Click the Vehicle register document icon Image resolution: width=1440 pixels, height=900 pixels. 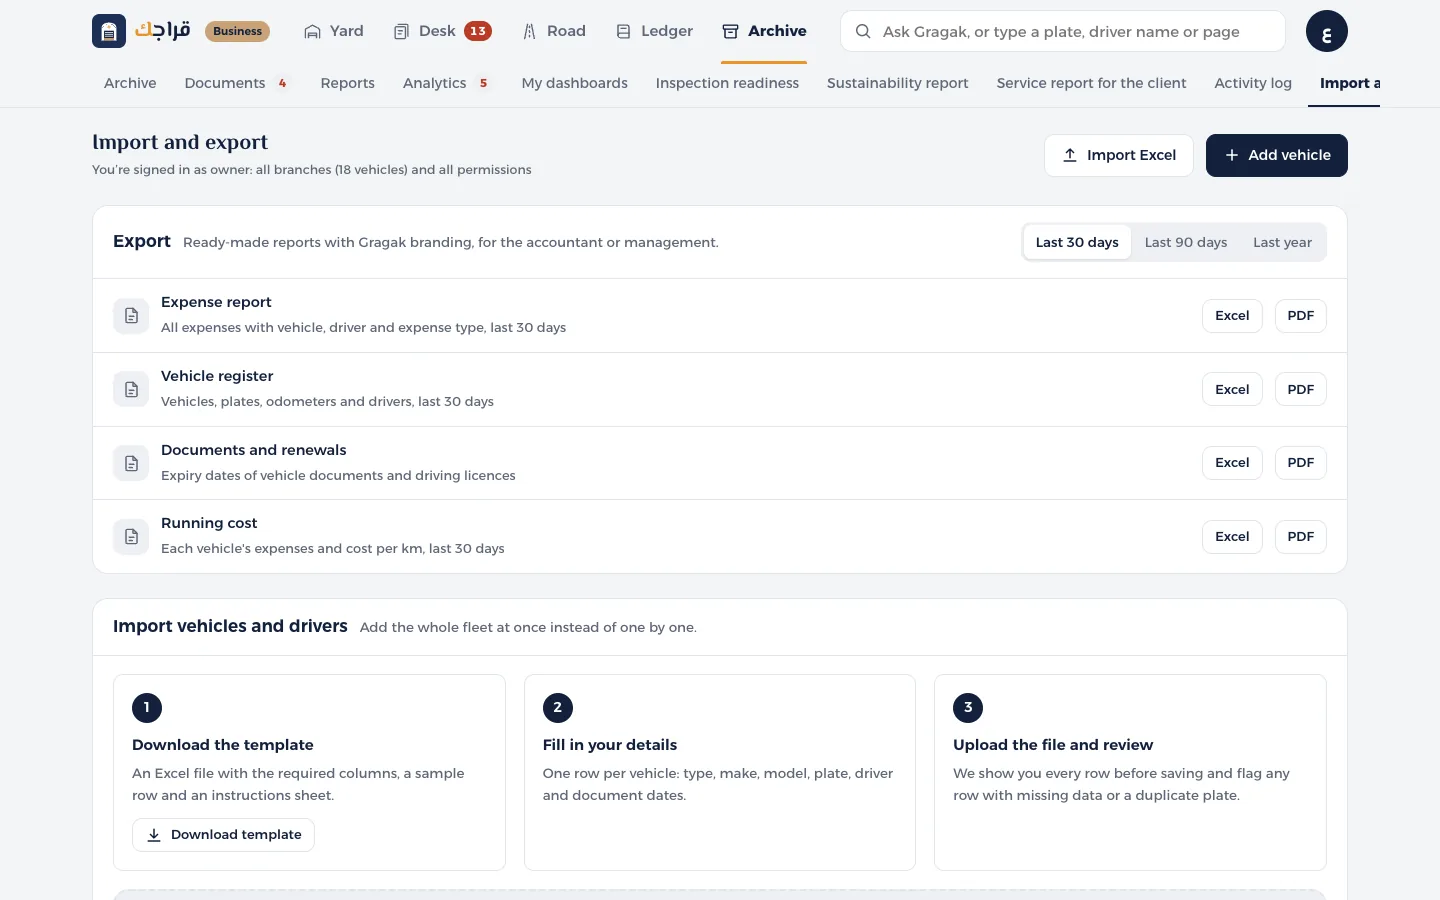click(131, 390)
